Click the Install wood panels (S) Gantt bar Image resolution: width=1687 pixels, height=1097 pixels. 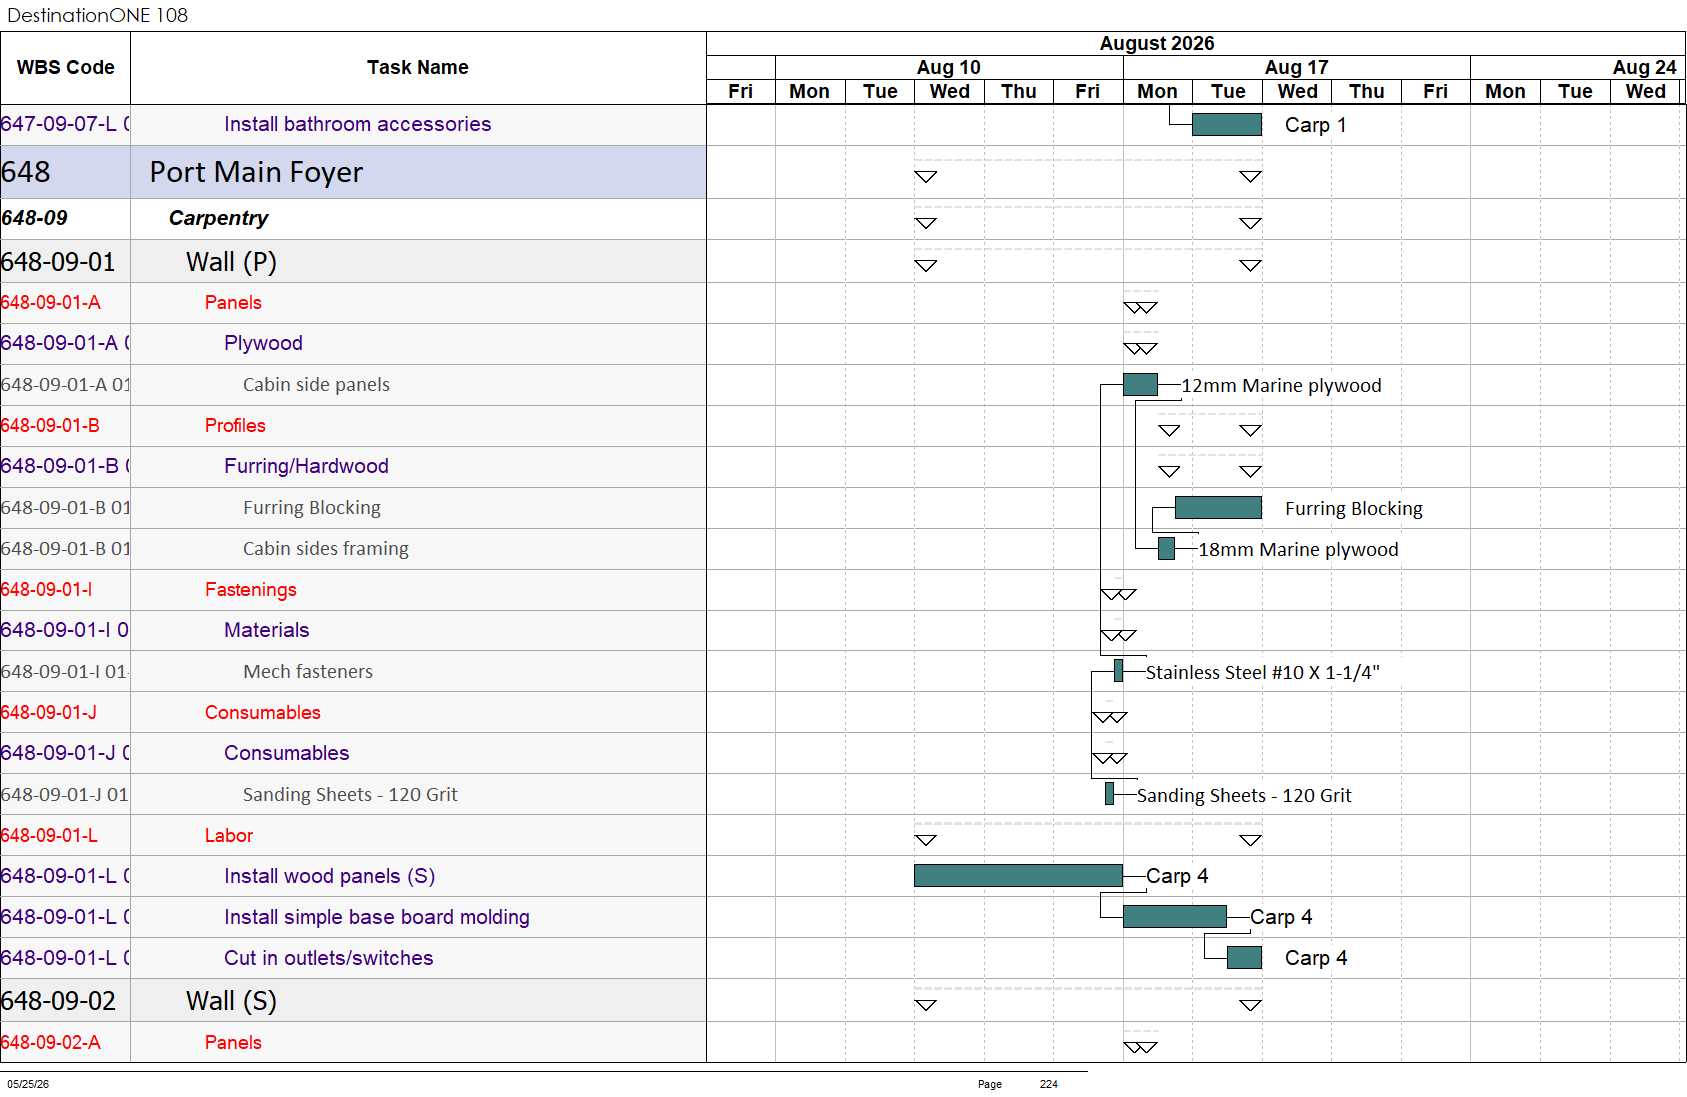(1018, 876)
